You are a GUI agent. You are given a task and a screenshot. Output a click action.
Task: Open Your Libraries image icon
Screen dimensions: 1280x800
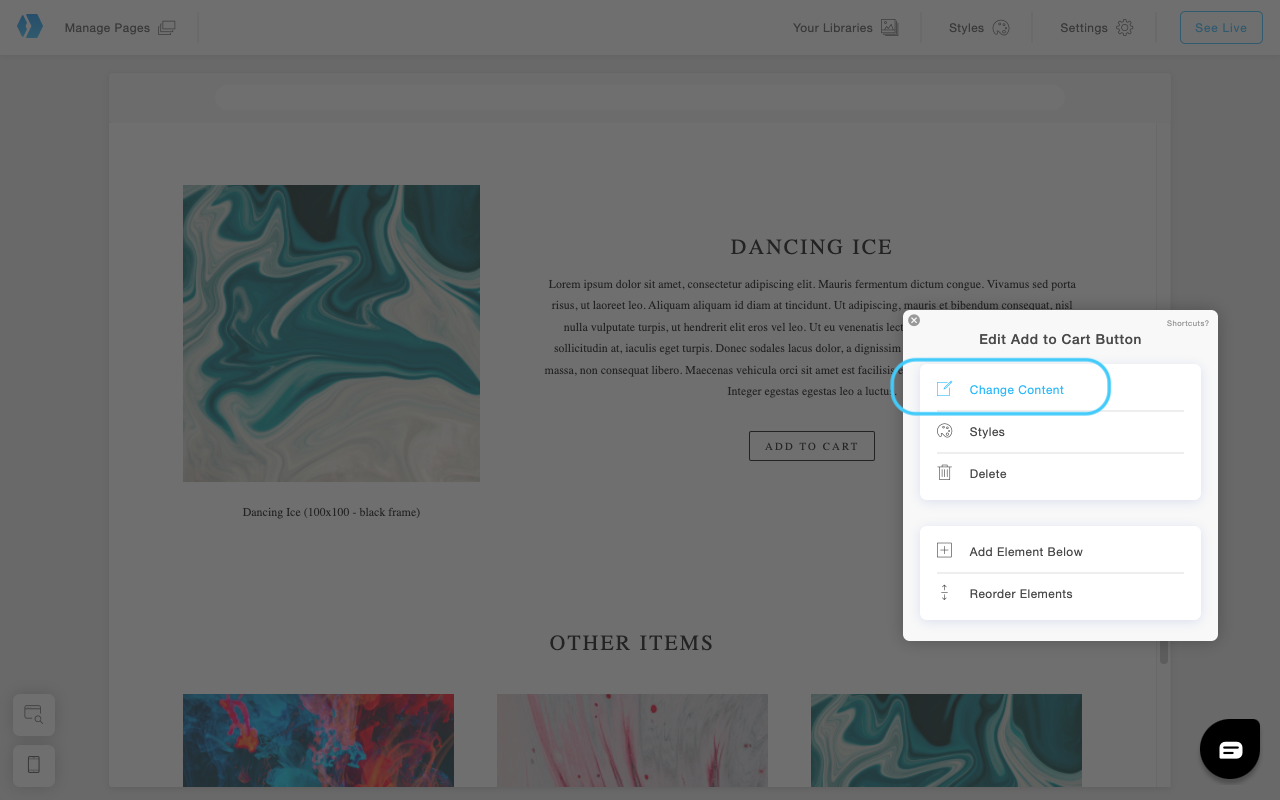889,28
